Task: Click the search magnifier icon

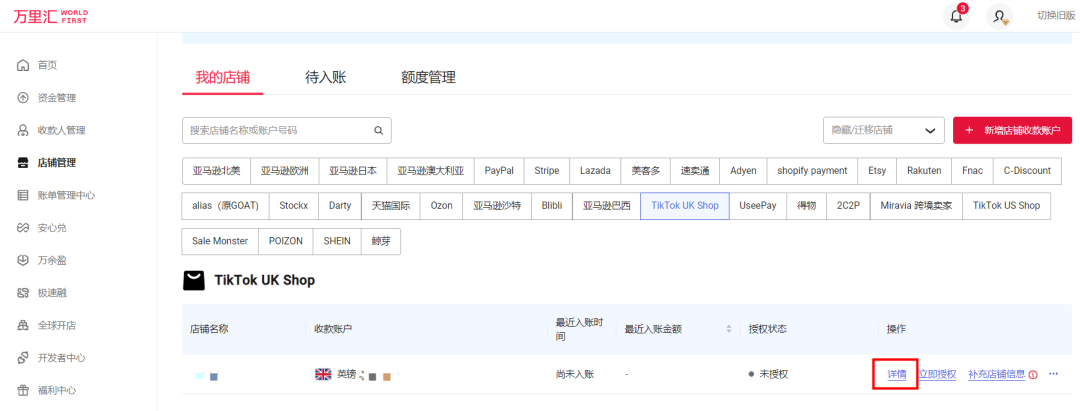Action: (378, 130)
